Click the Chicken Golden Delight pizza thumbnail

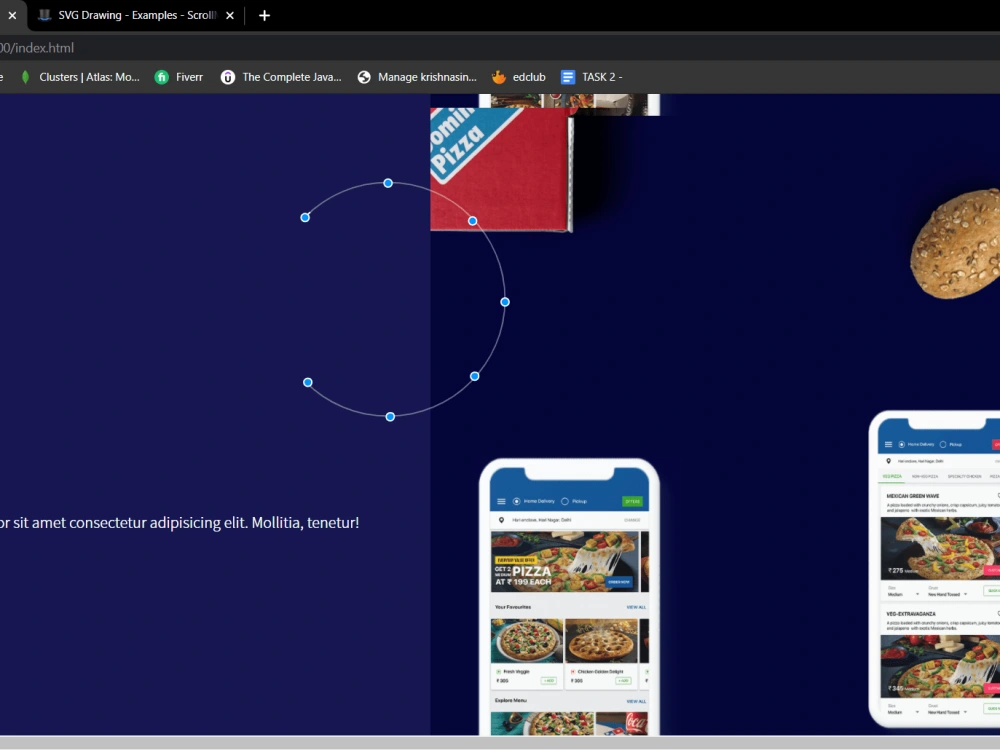click(601, 641)
